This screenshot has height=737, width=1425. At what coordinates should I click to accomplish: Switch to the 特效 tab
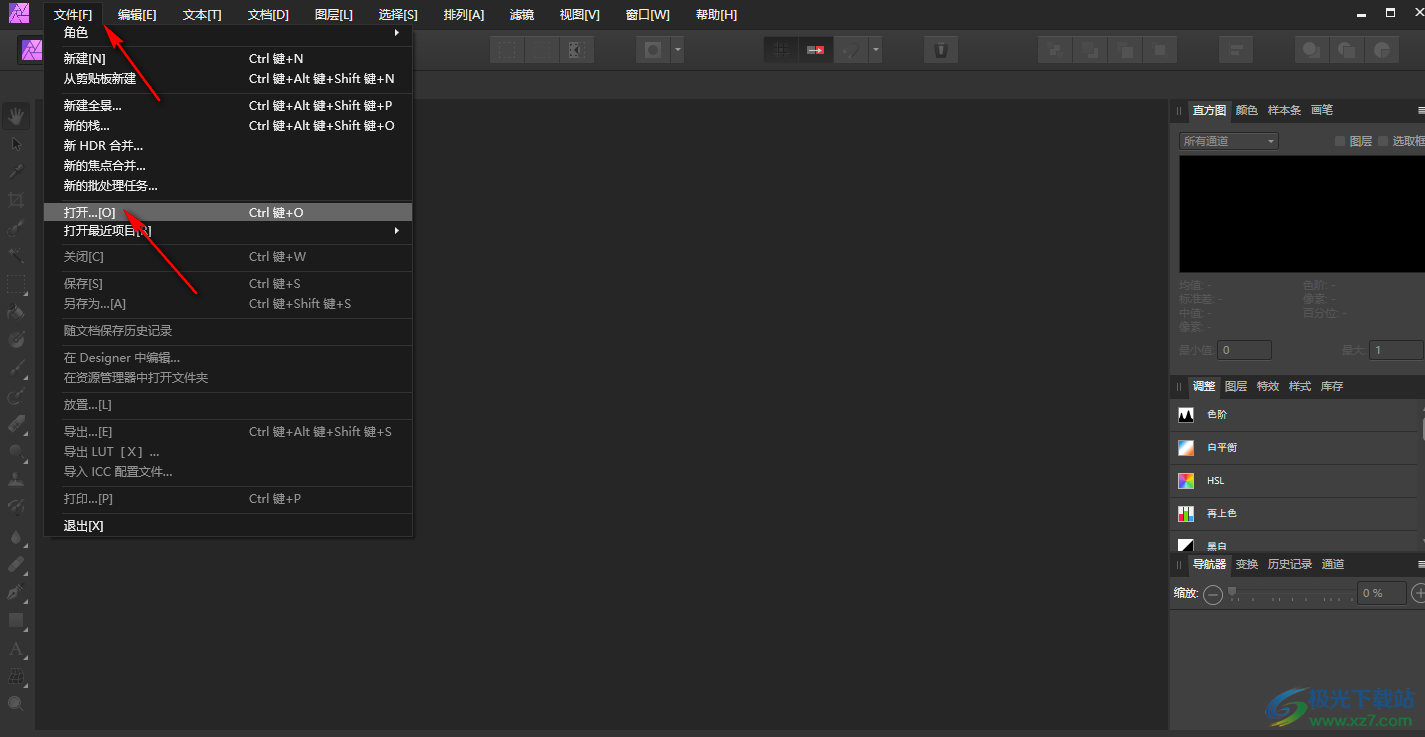tap(1268, 386)
